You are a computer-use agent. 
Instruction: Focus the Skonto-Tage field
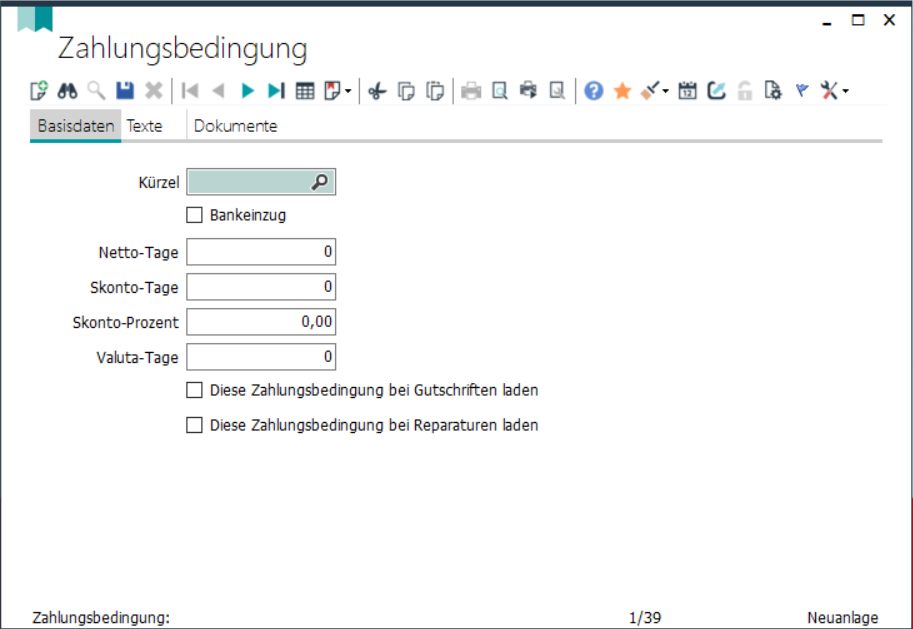point(261,287)
